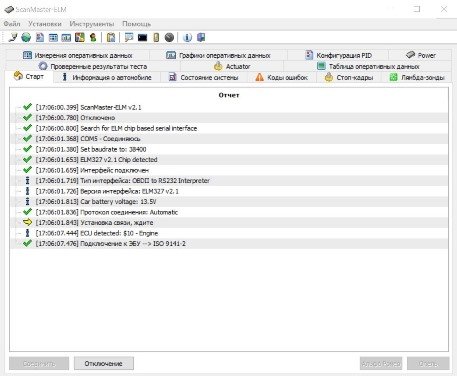Image resolution: width=457 pixels, height=376 pixels.
Task: Click the bar chart toolbar icon
Action: pos(66,38)
